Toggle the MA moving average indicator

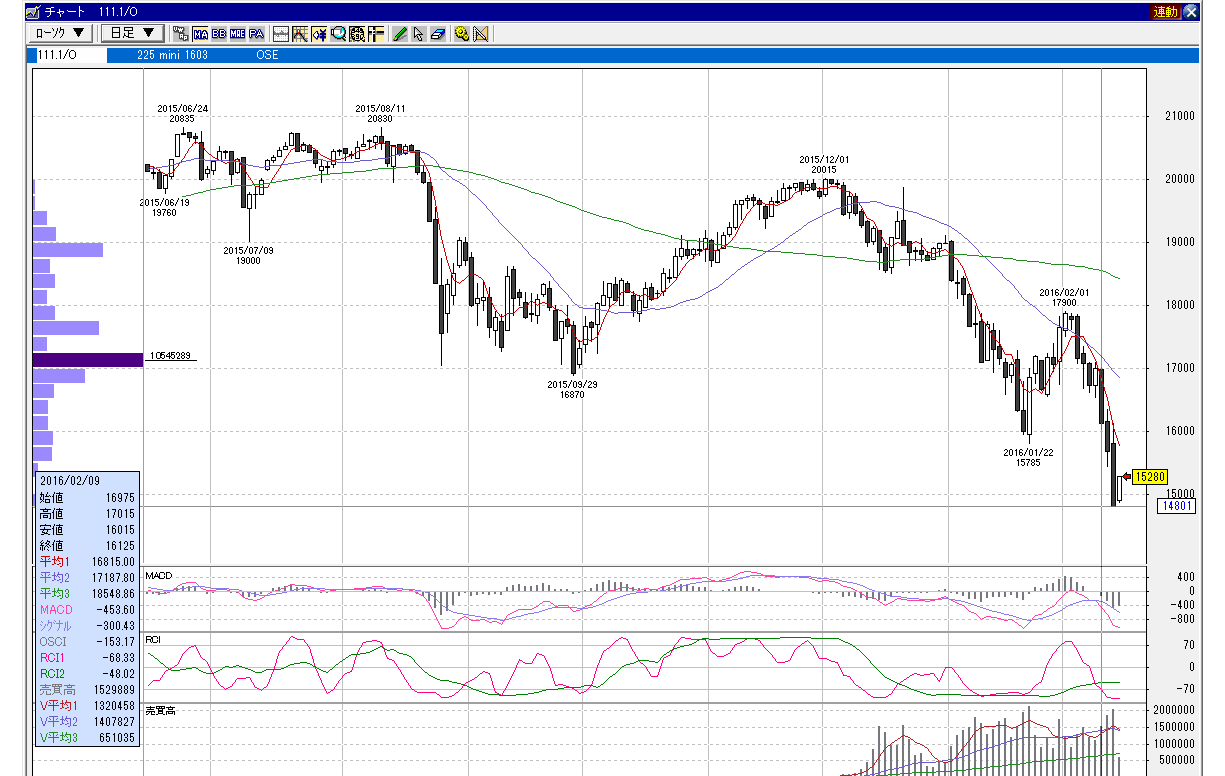tap(200, 33)
